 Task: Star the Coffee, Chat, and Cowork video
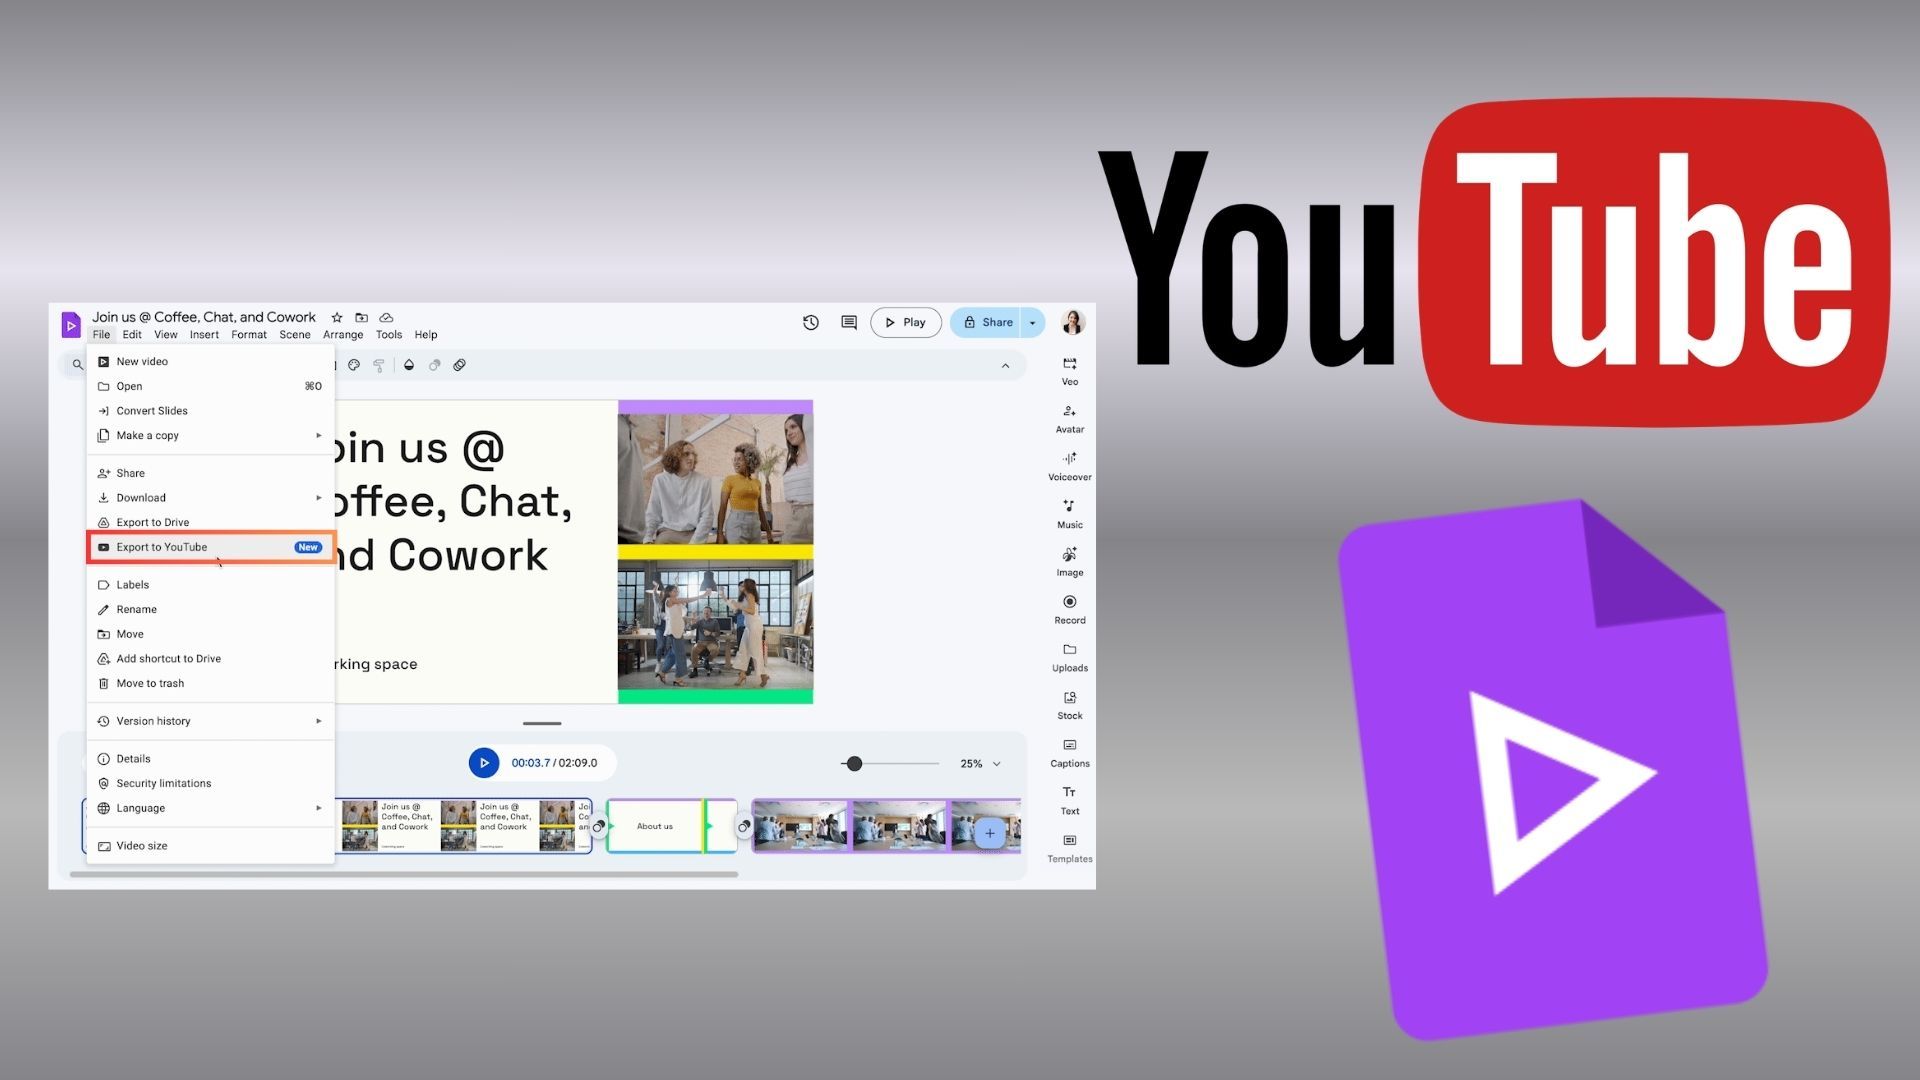click(x=337, y=318)
